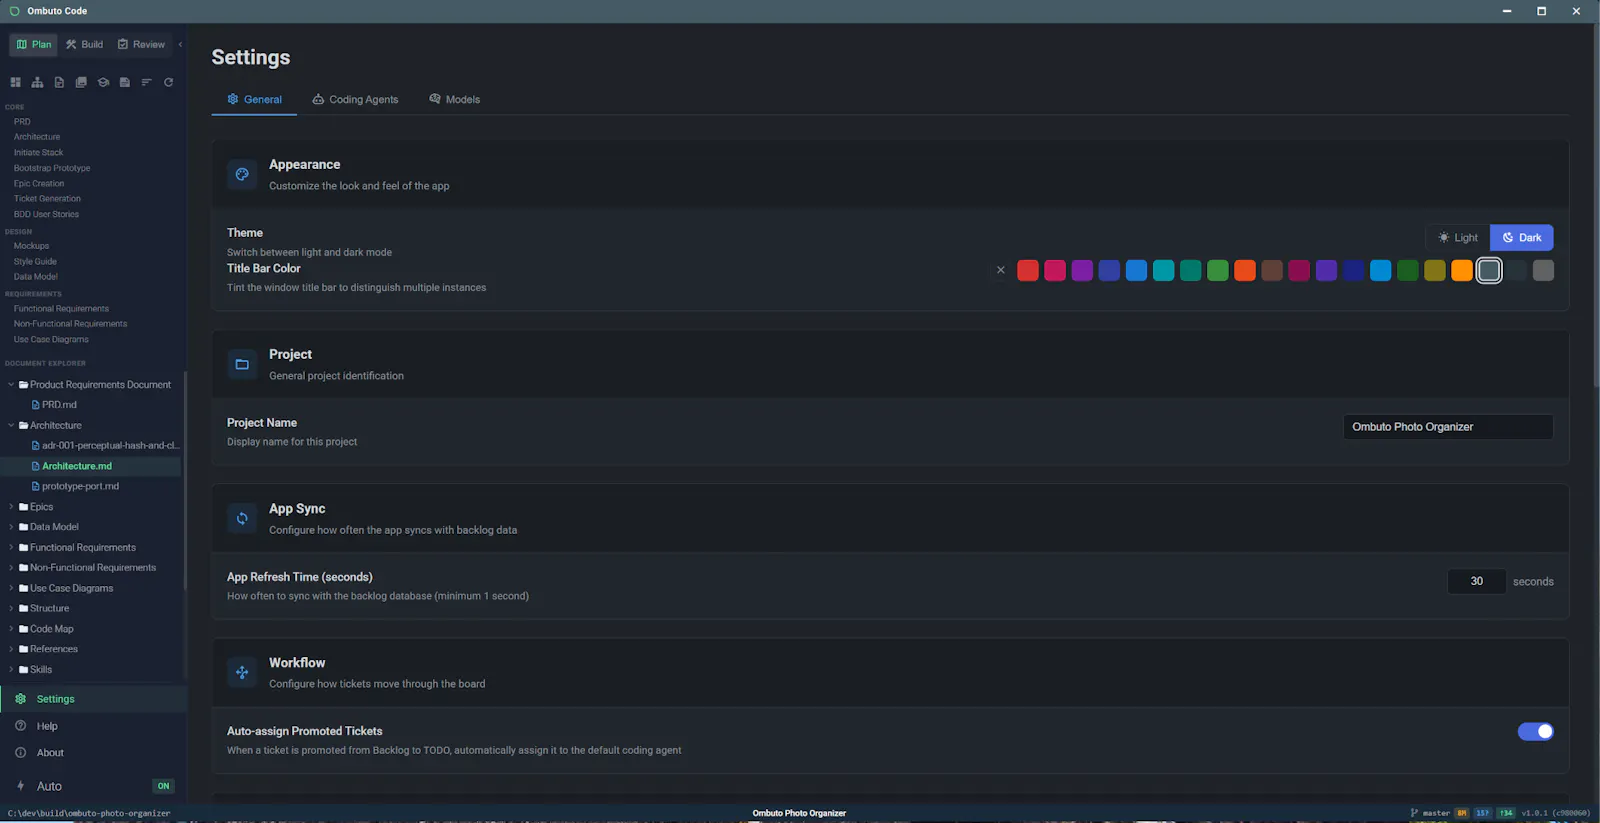The width and height of the screenshot is (1600, 823).
Task: Collapse the Architecture folder in explorer
Action: 11,426
